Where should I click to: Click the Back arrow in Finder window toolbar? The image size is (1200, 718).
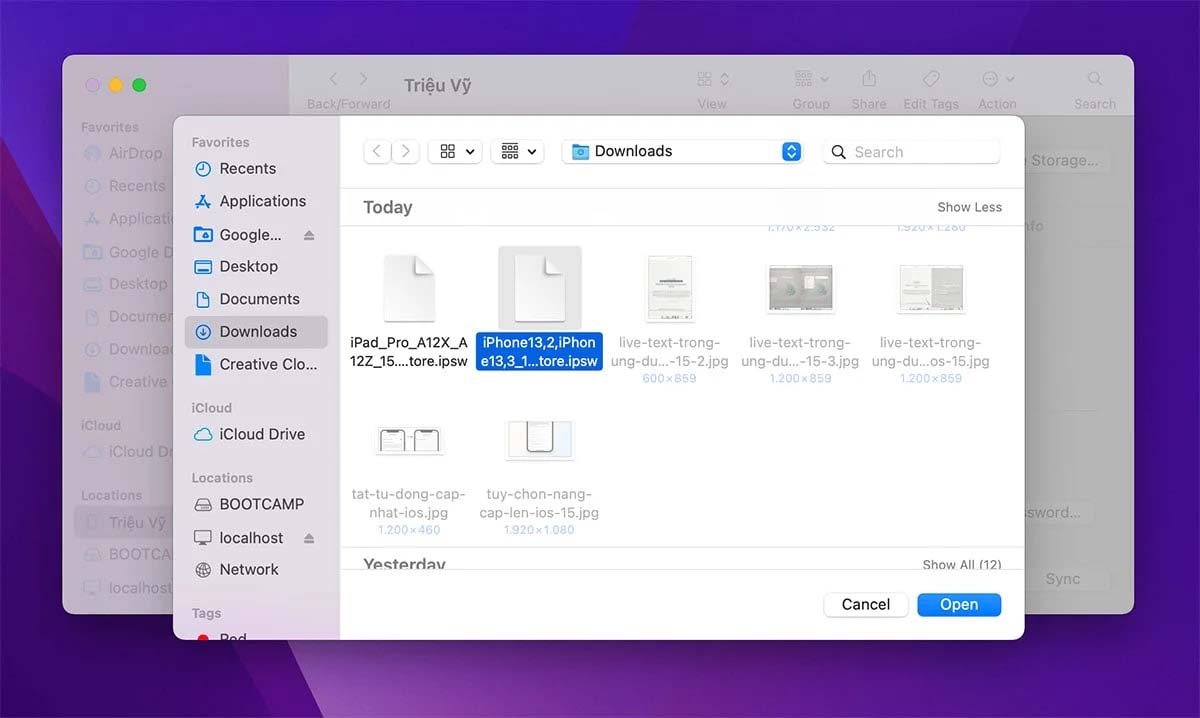pos(334,79)
